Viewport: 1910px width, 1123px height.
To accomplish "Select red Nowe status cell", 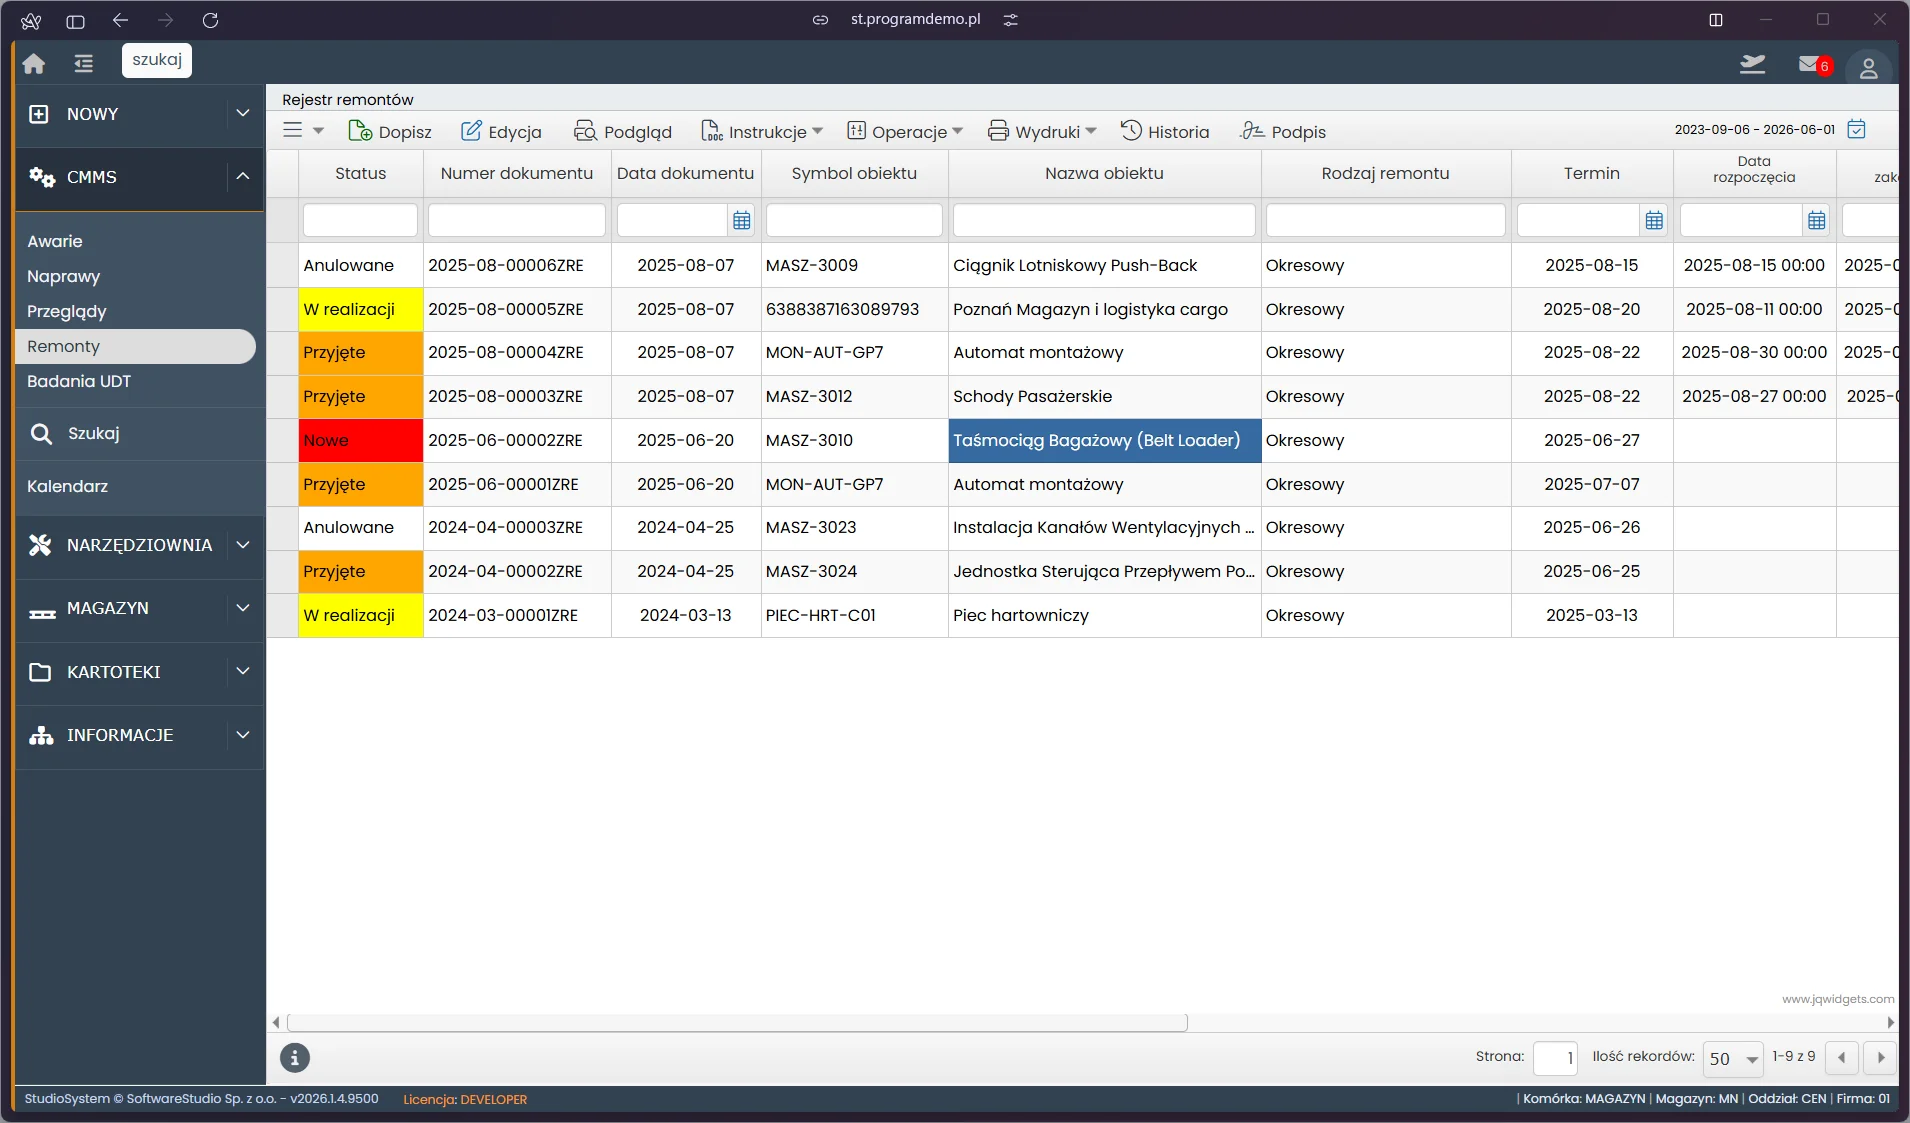I will [360, 440].
